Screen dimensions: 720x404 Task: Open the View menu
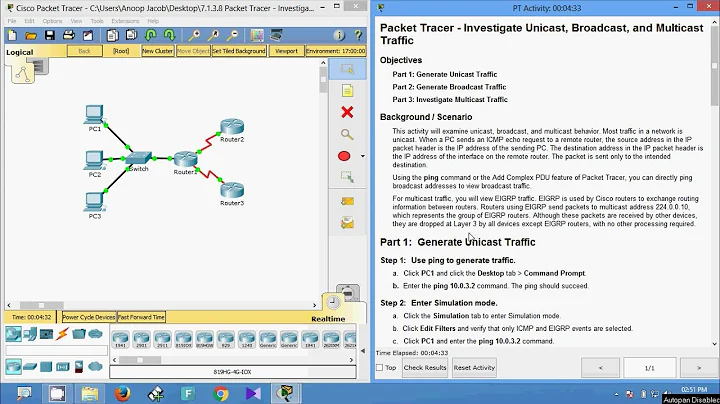coord(76,21)
